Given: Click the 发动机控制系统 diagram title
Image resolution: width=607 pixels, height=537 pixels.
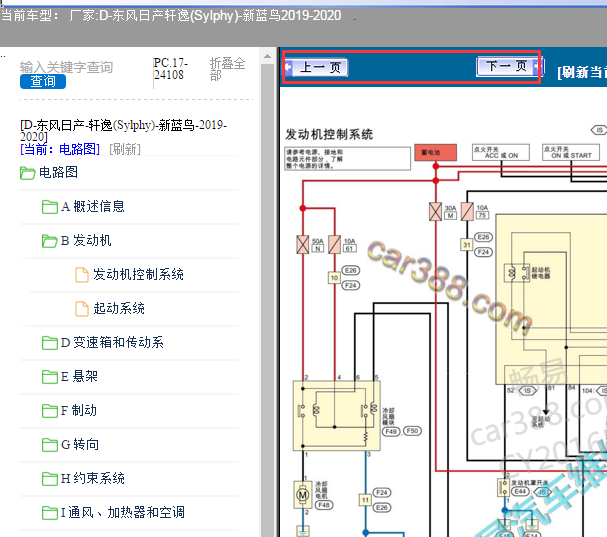Looking at the screenshot, I should pos(329,134).
